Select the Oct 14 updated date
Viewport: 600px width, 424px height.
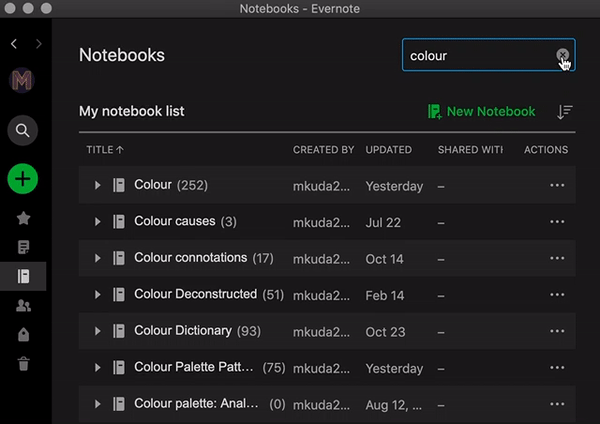tap(384, 259)
